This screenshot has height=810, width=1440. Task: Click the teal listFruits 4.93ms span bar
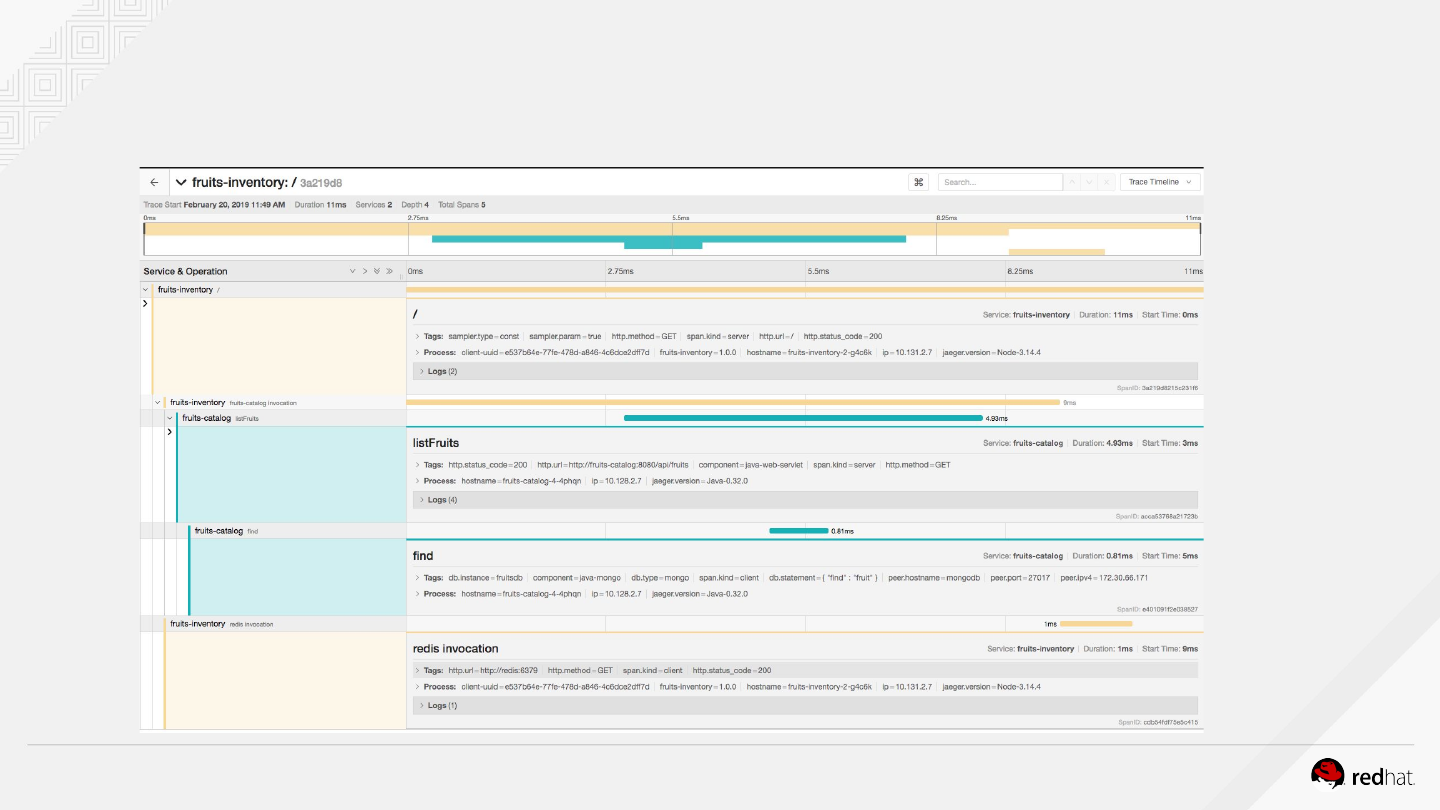pyautogui.click(x=803, y=418)
